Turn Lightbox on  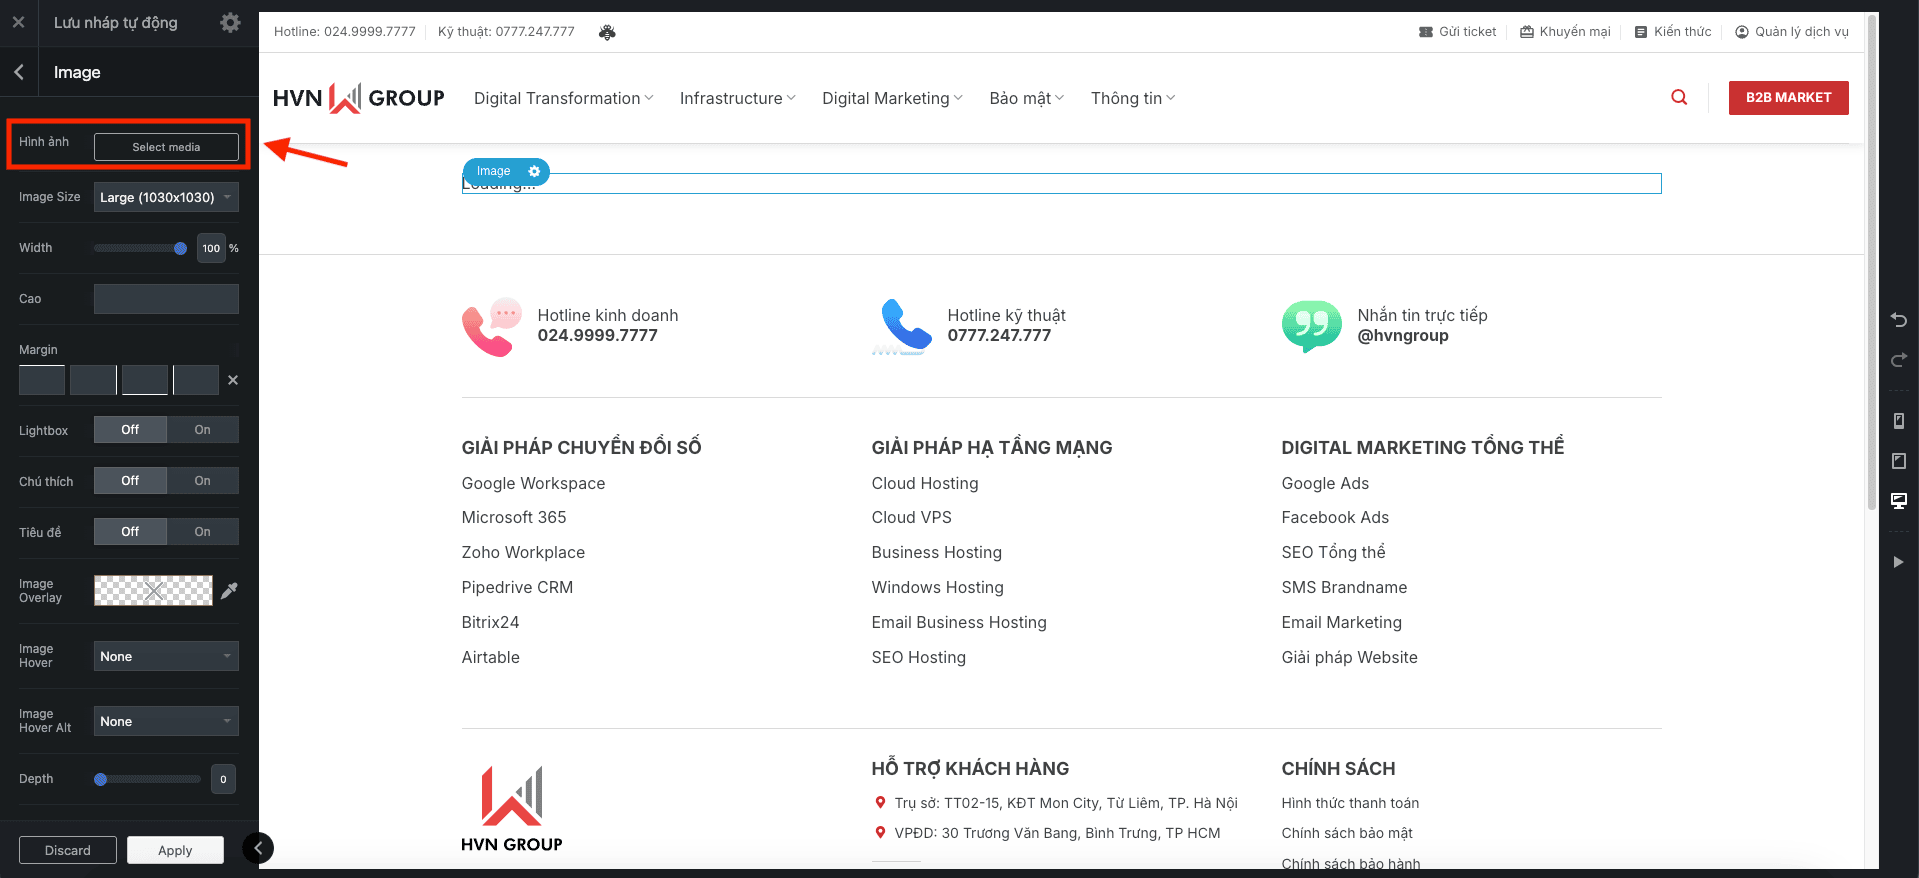click(x=202, y=430)
